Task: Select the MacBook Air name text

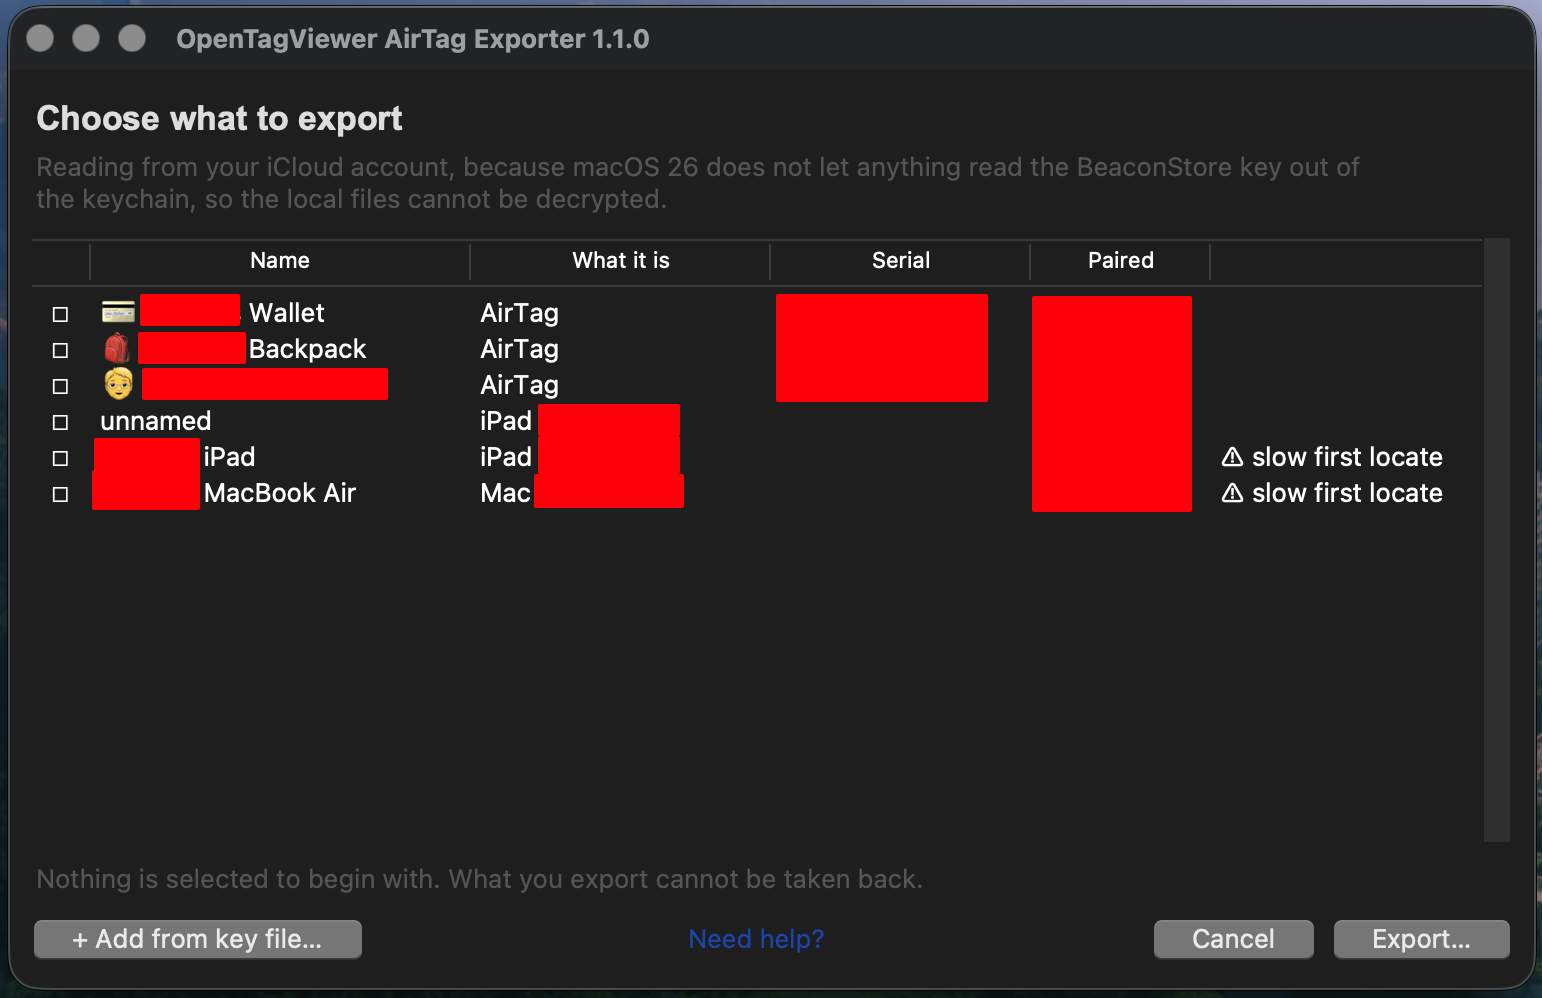Action: click(x=280, y=493)
